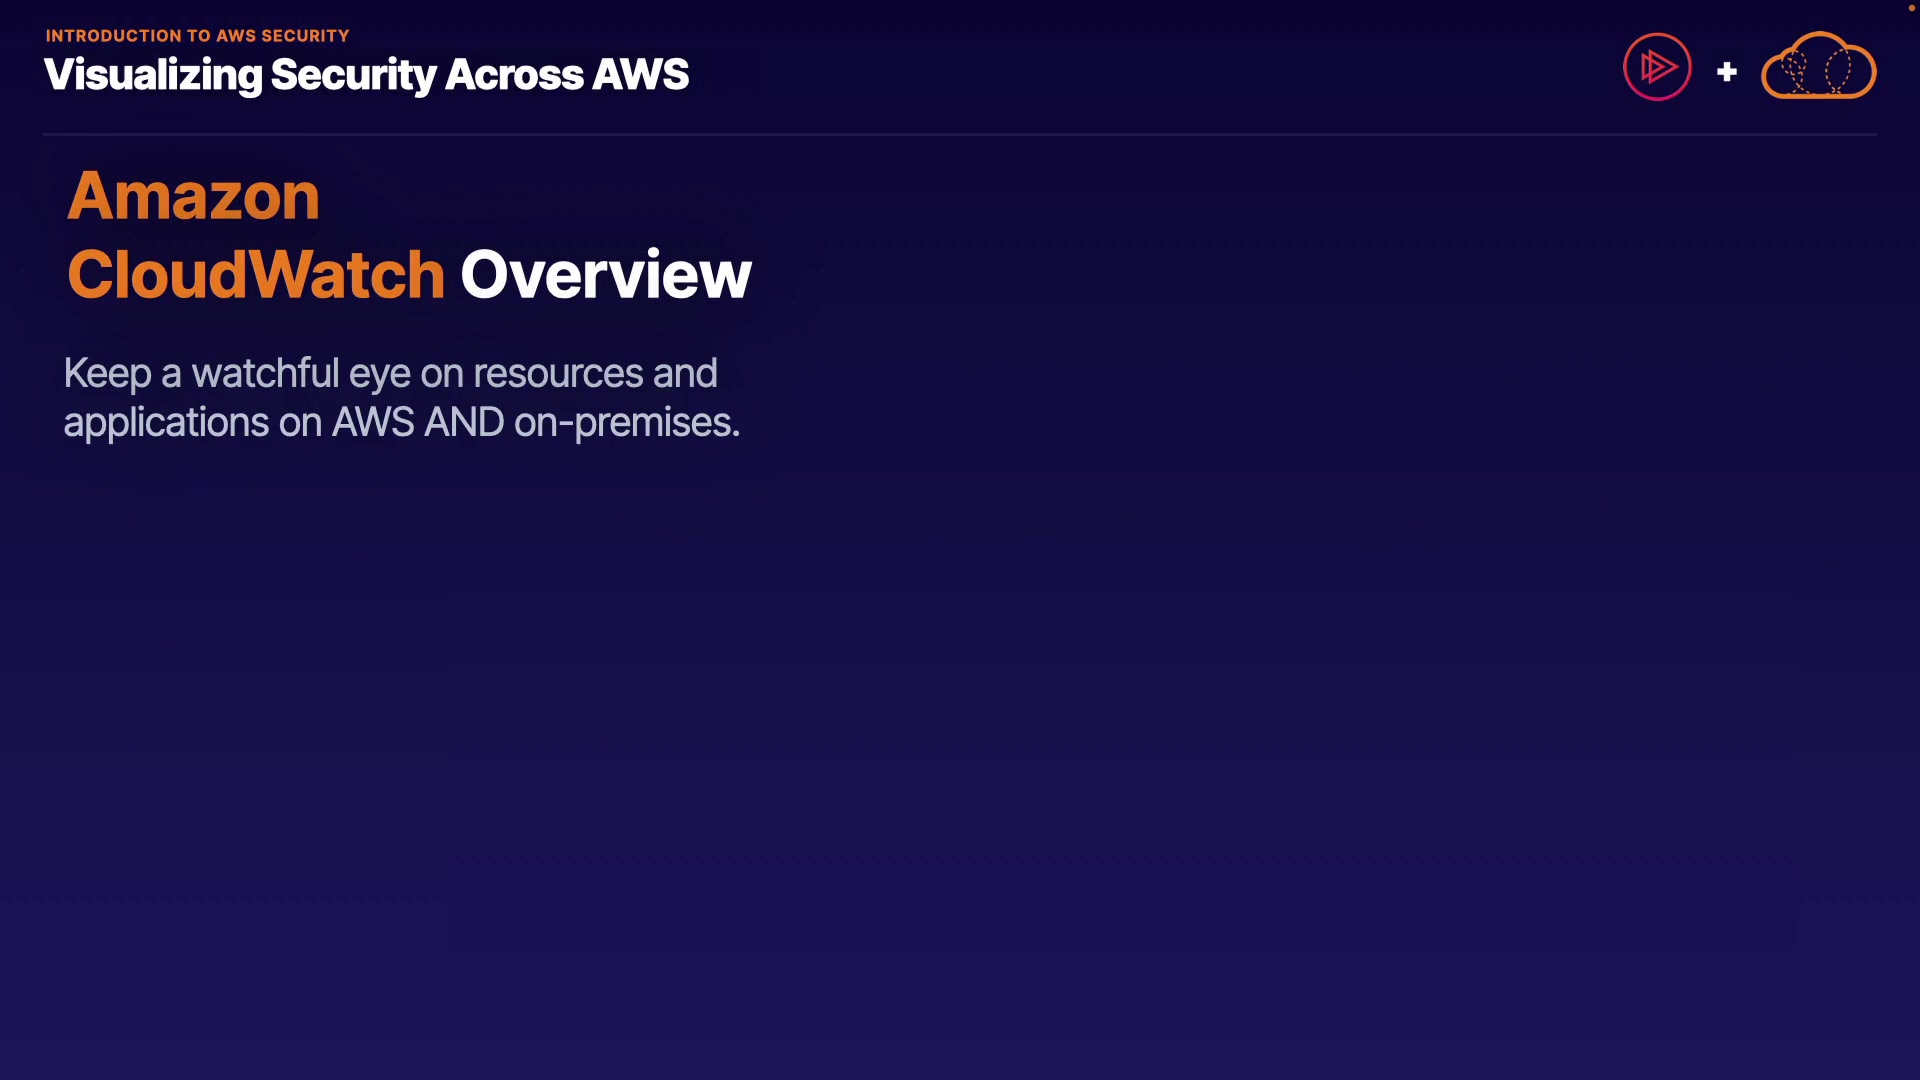
Task: Click the word "applications" in the description
Action: 165,423
